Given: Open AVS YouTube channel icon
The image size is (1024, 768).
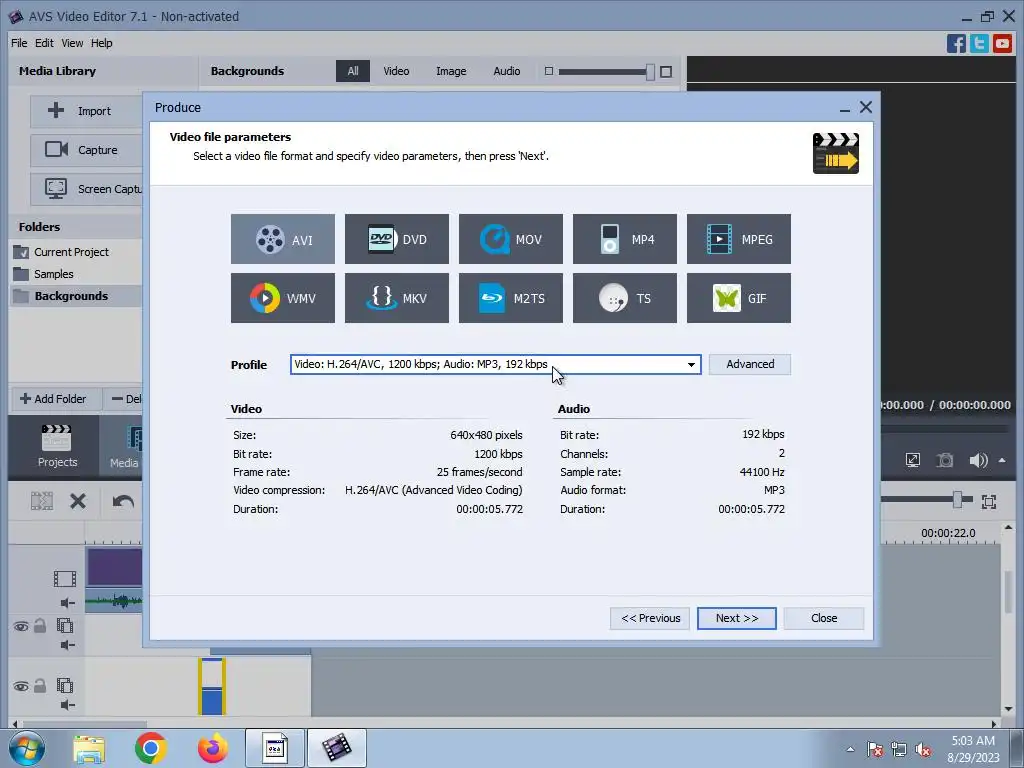Looking at the screenshot, I should [1002, 44].
